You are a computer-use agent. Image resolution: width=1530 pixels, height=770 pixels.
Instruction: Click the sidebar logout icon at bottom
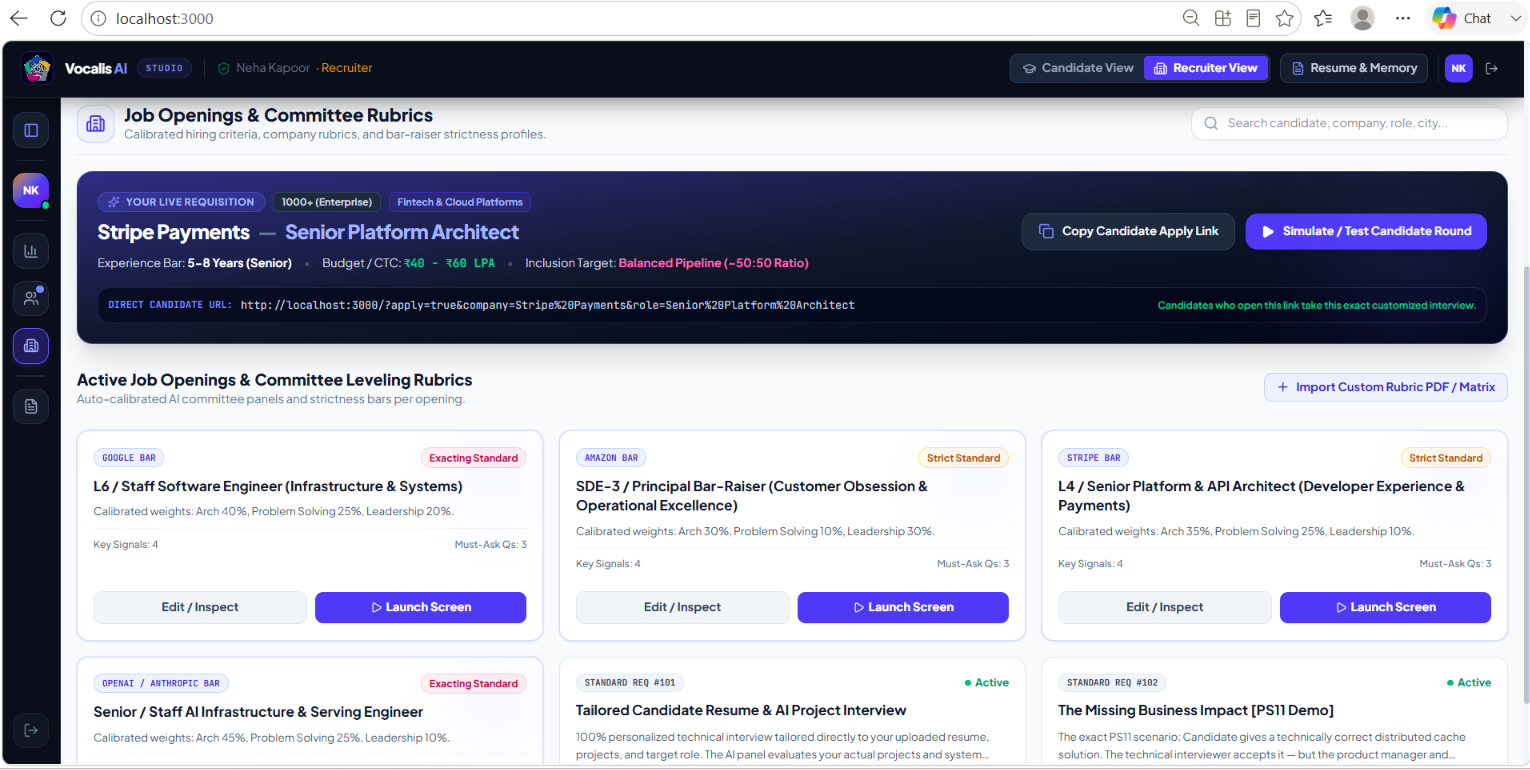click(31, 730)
